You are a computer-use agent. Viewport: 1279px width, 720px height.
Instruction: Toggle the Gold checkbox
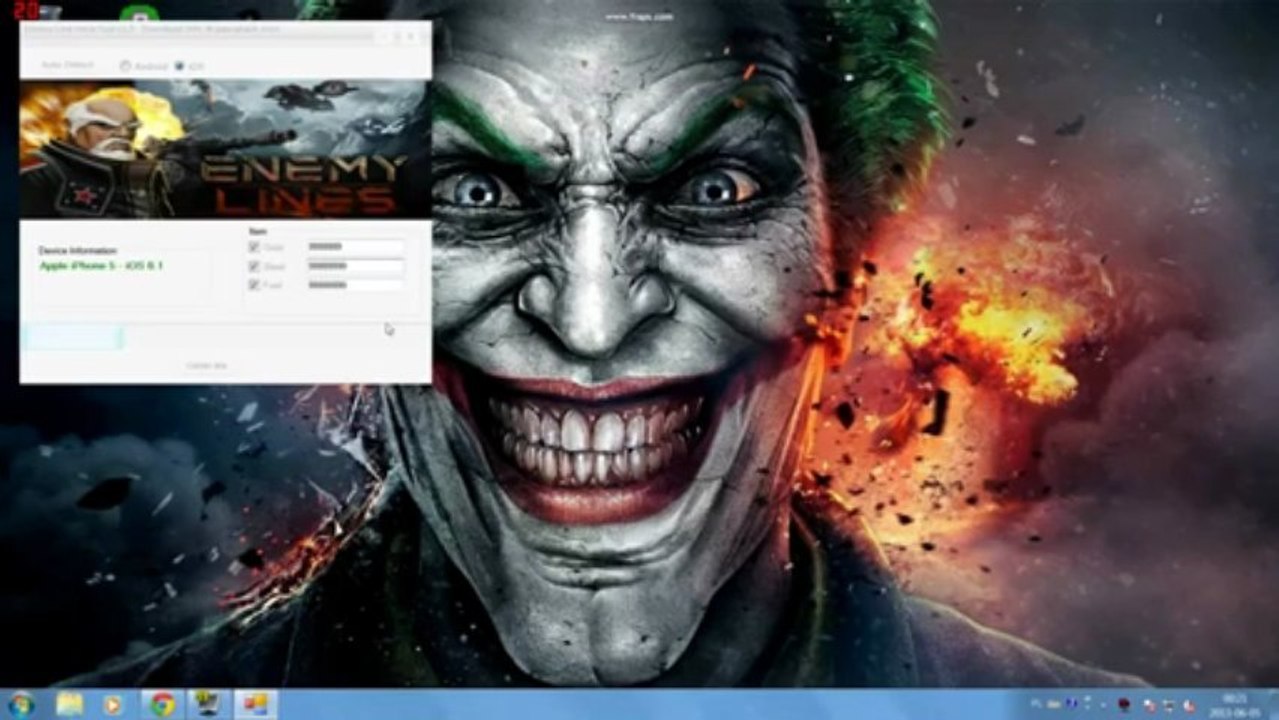tap(254, 247)
